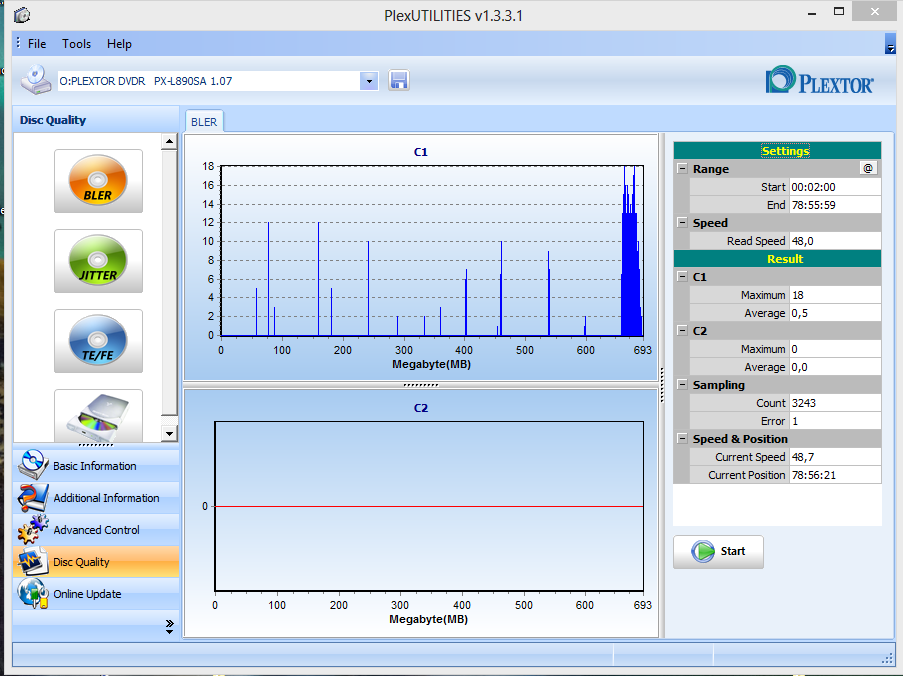
Task: Expand navigation pane options chevron
Action: click(x=169, y=626)
